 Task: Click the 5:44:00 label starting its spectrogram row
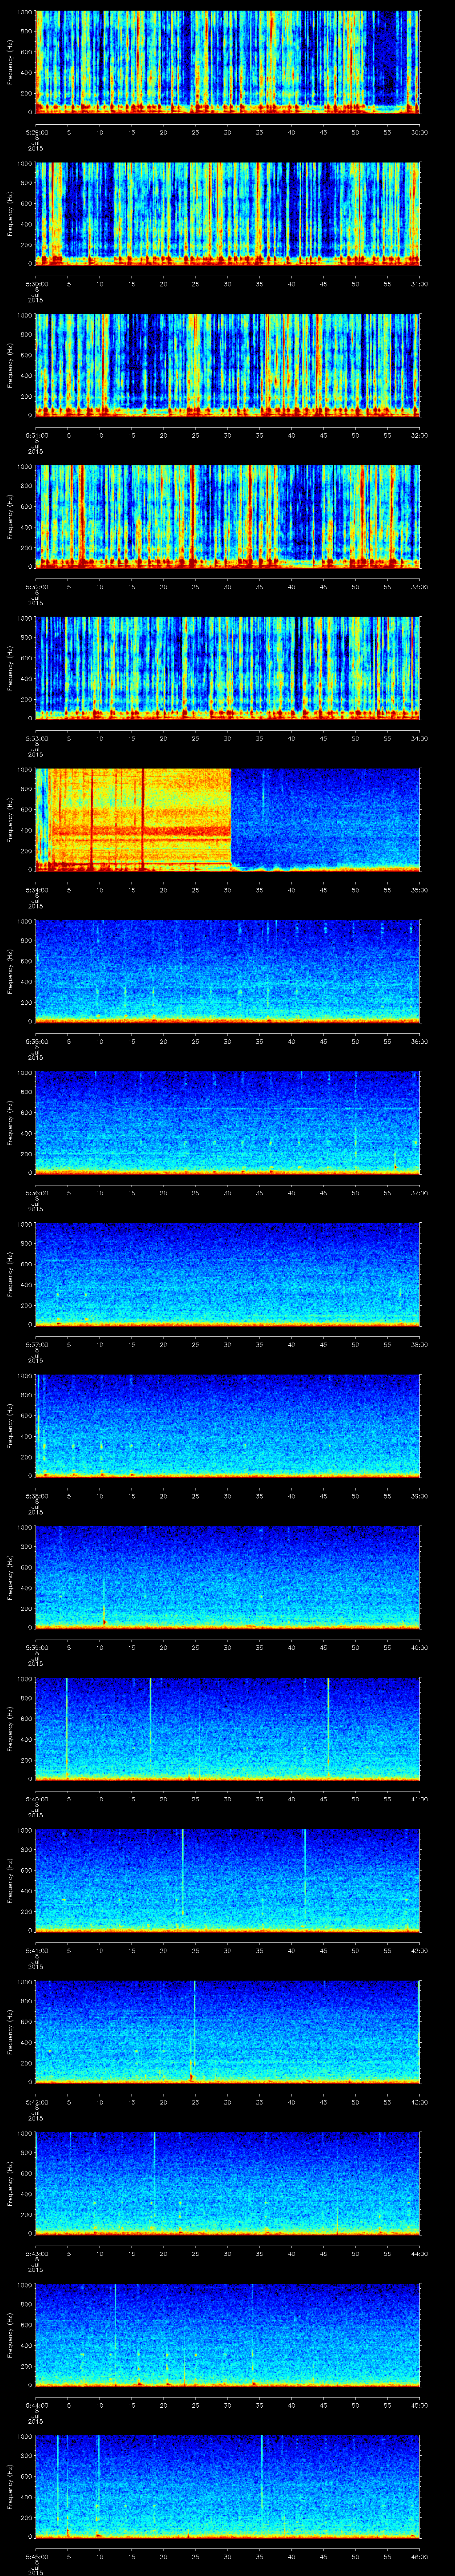pos(36,2405)
